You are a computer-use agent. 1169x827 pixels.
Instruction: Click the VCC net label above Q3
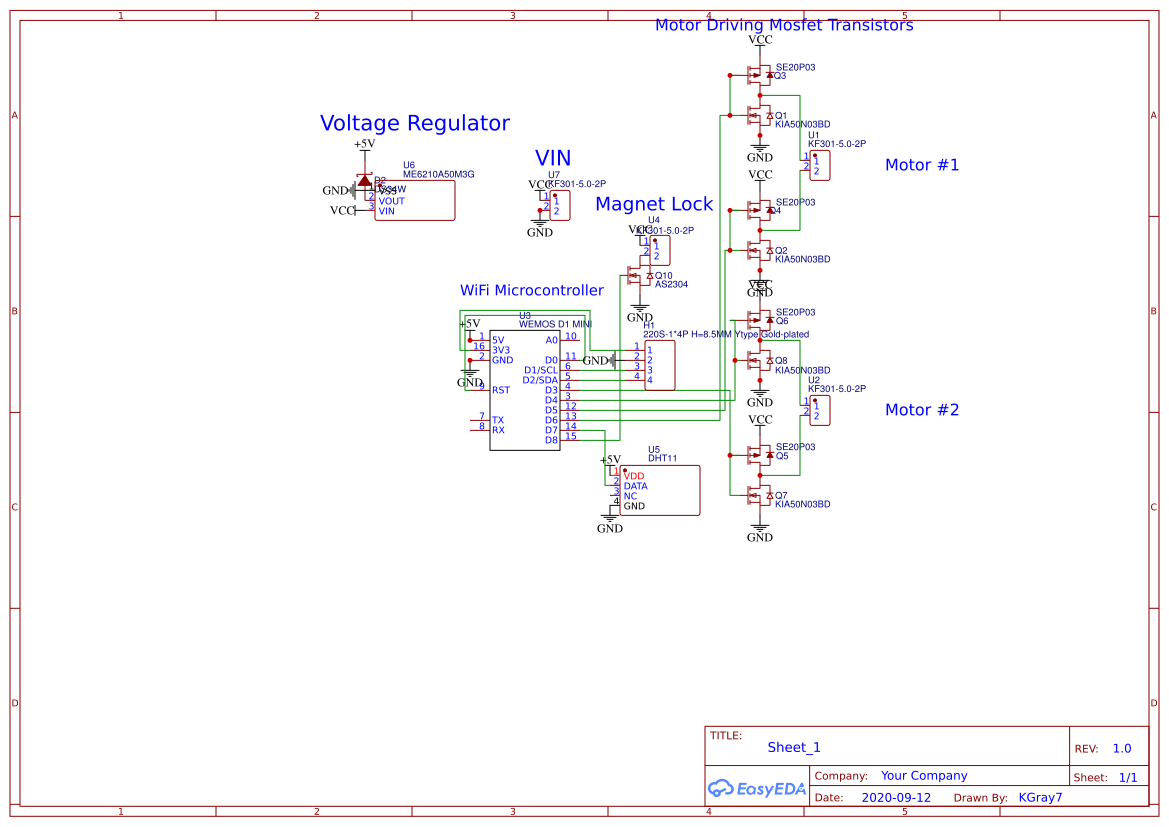pos(759,40)
